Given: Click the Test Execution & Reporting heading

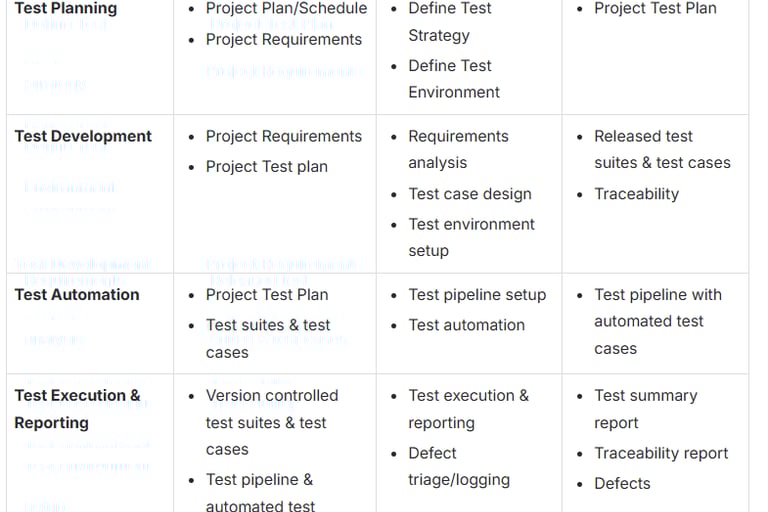Looking at the screenshot, I should tap(77, 408).
